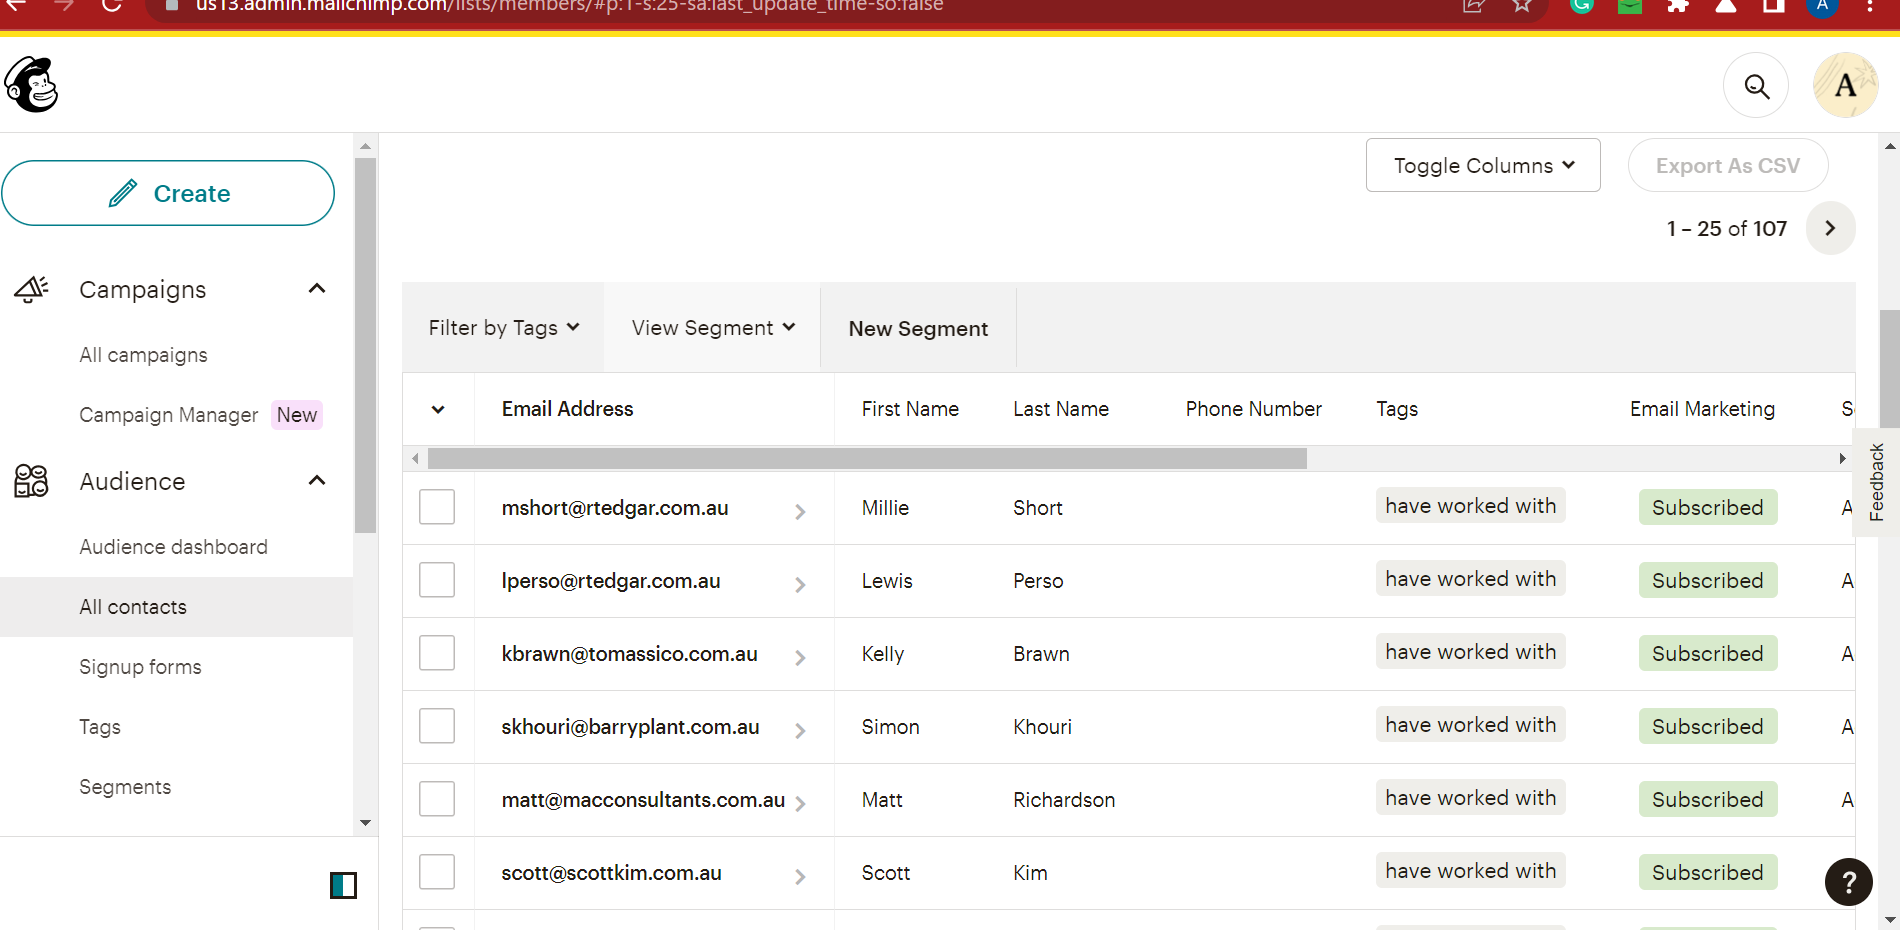Open Campaign Manager menu item
The image size is (1900, 930).
[x=169, y=415]
